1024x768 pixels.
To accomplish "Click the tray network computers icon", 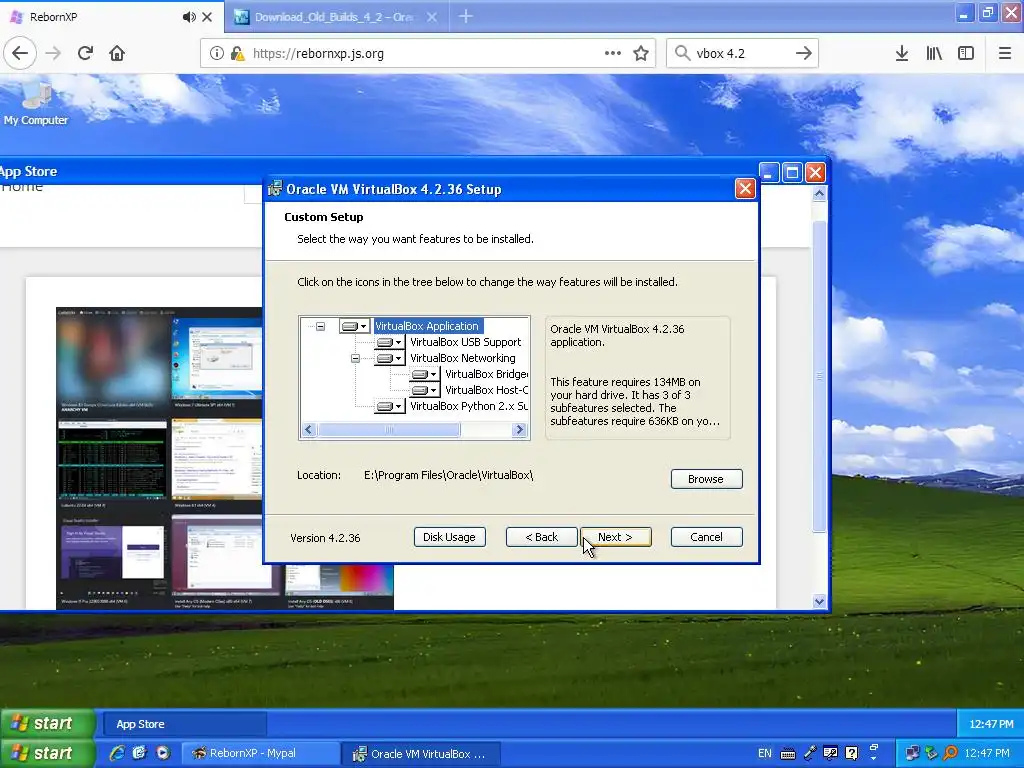I will [912, 753].
